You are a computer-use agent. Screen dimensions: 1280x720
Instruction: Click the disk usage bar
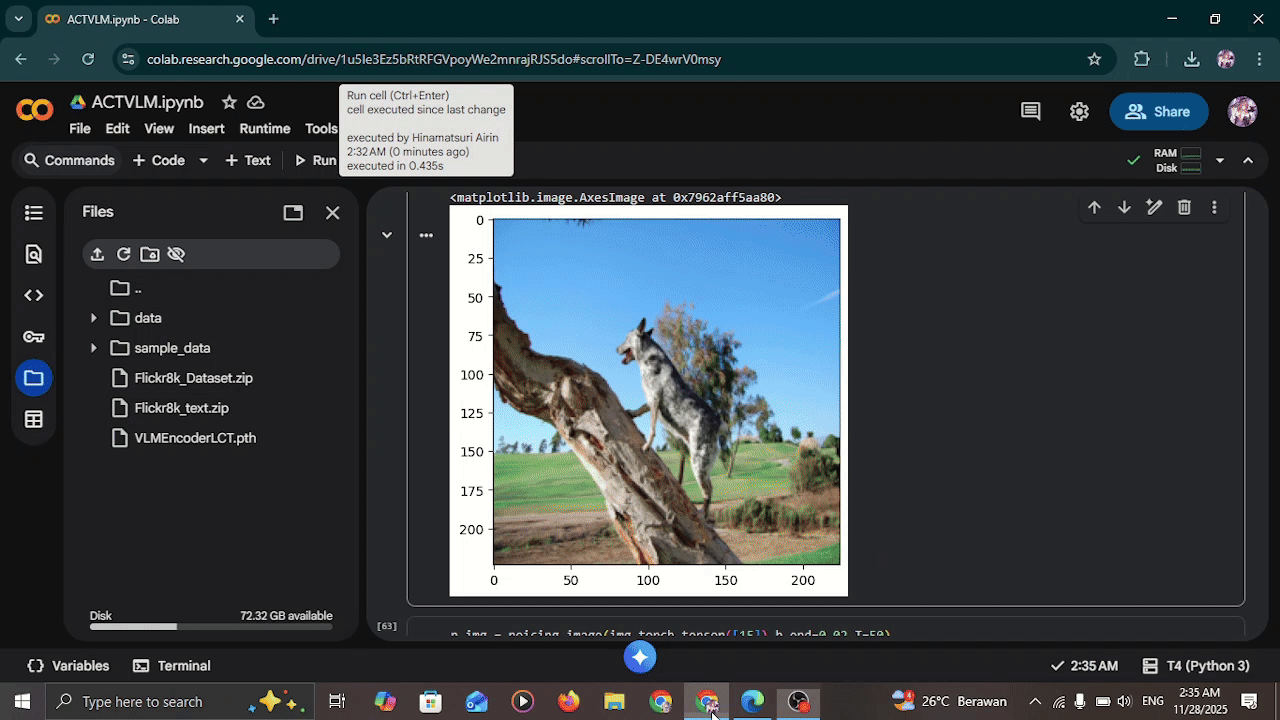pyautogui.click(x=211, y=627)
